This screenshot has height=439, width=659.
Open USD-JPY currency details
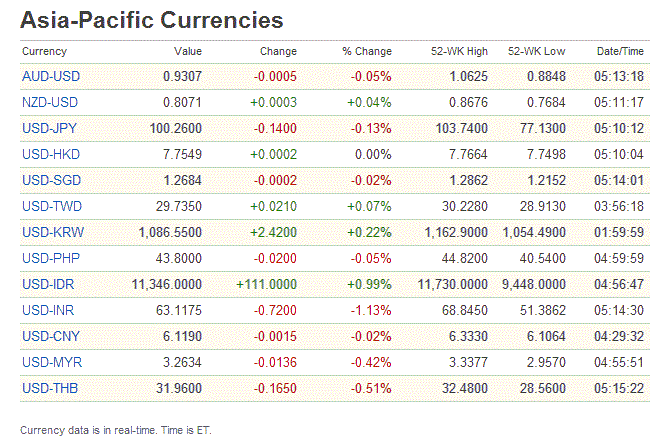click(49, 129)
